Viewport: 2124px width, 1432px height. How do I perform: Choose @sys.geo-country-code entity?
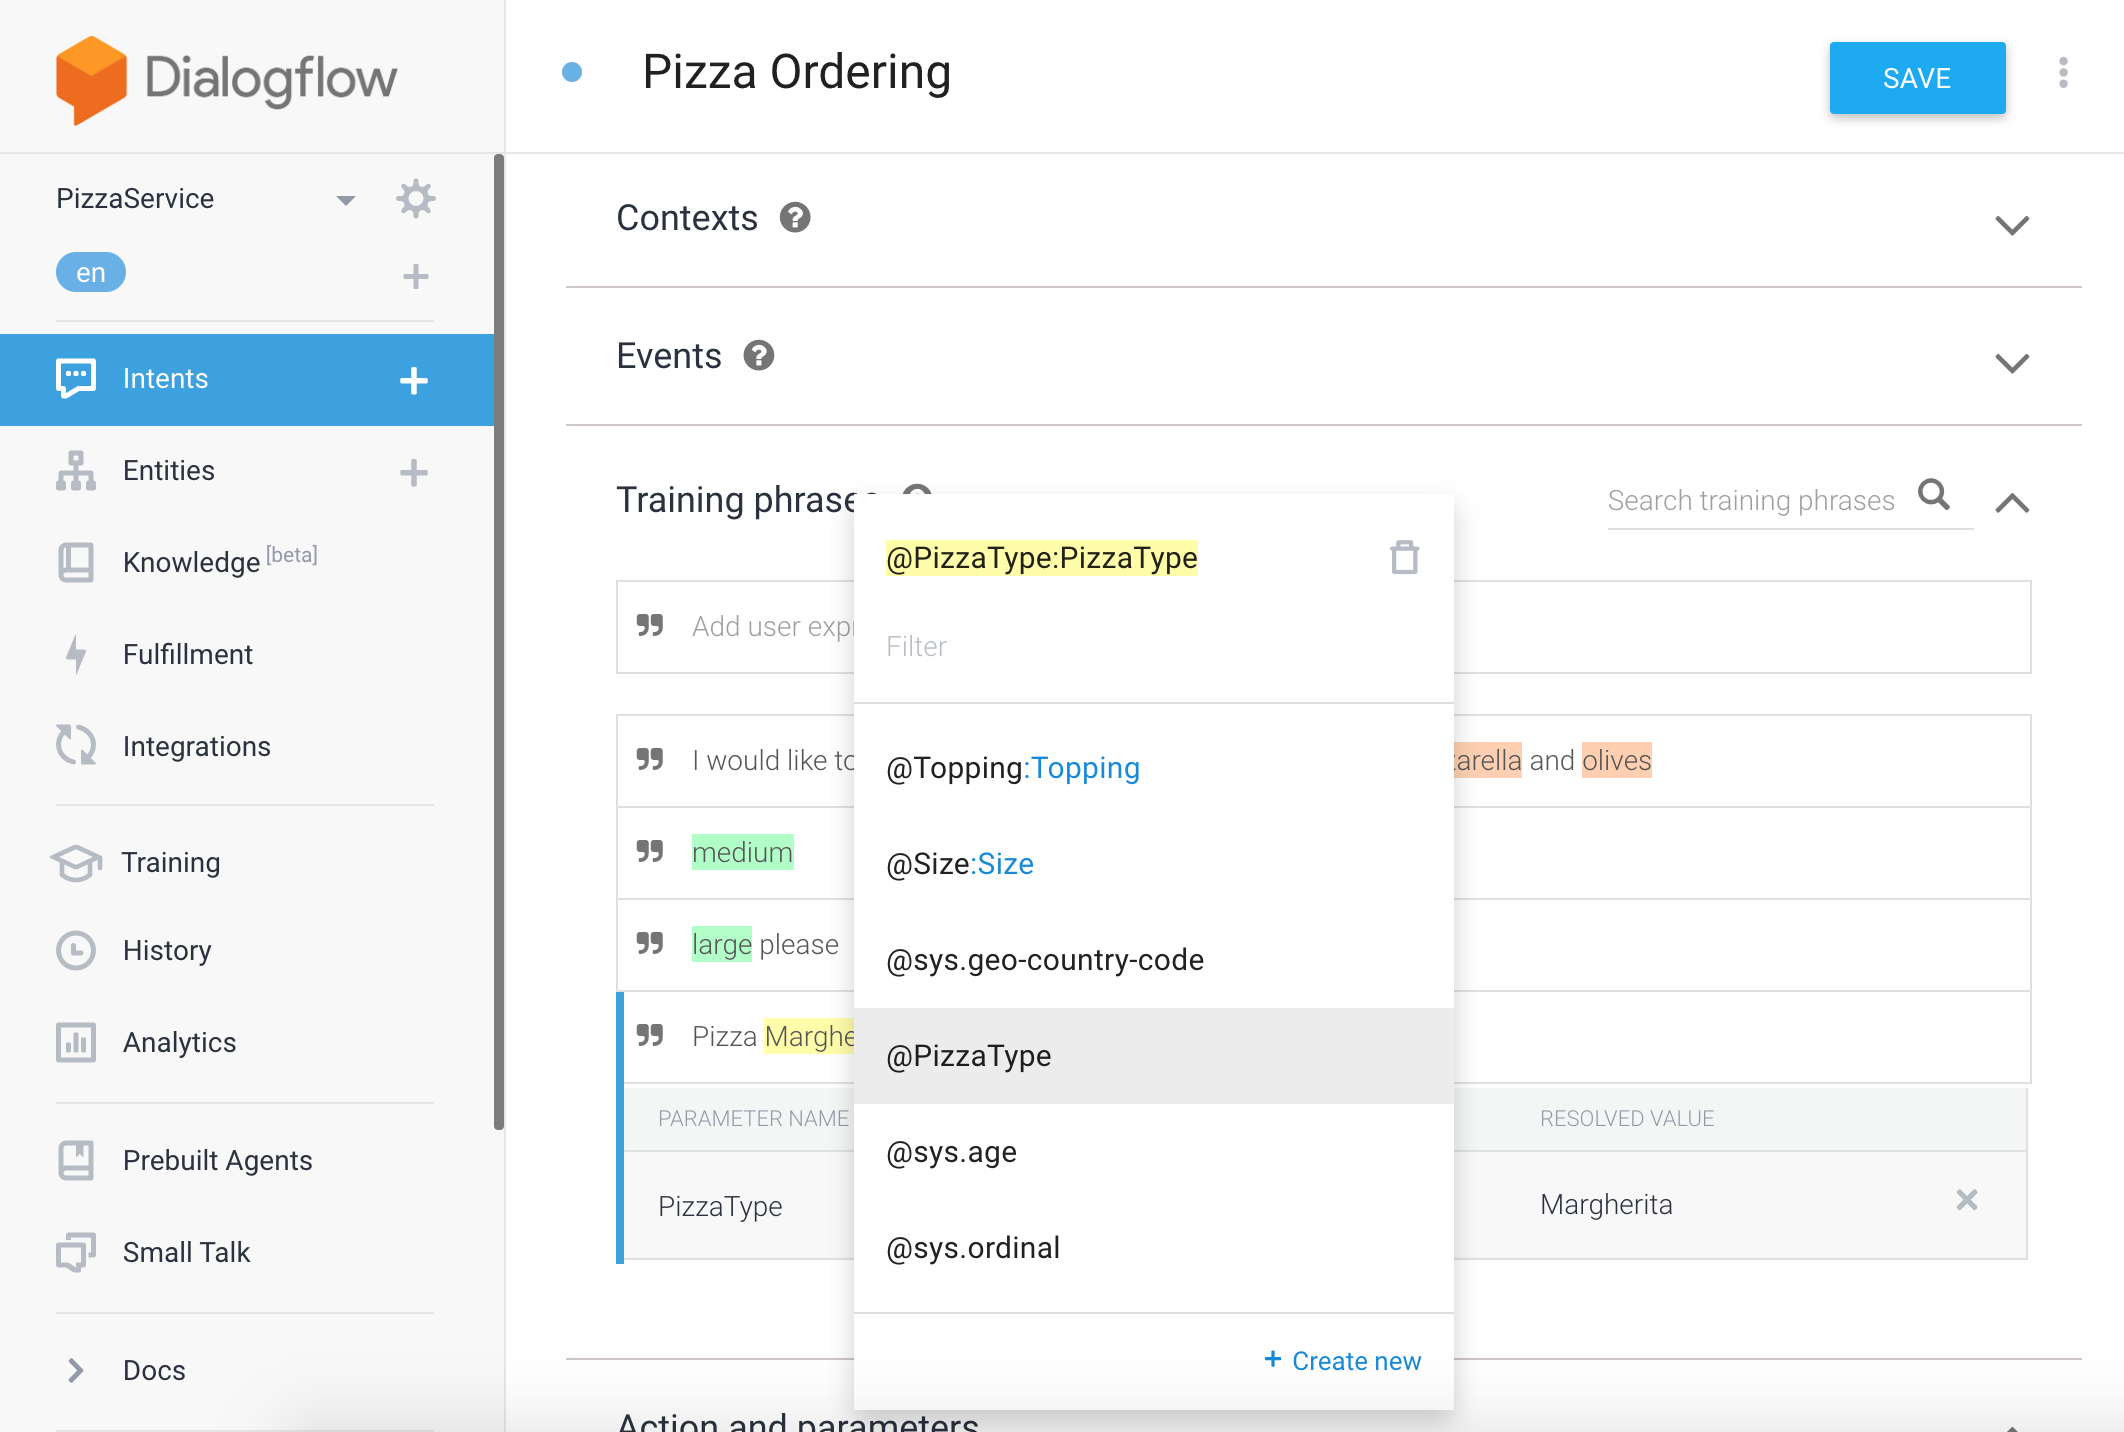click(1153, 960)
